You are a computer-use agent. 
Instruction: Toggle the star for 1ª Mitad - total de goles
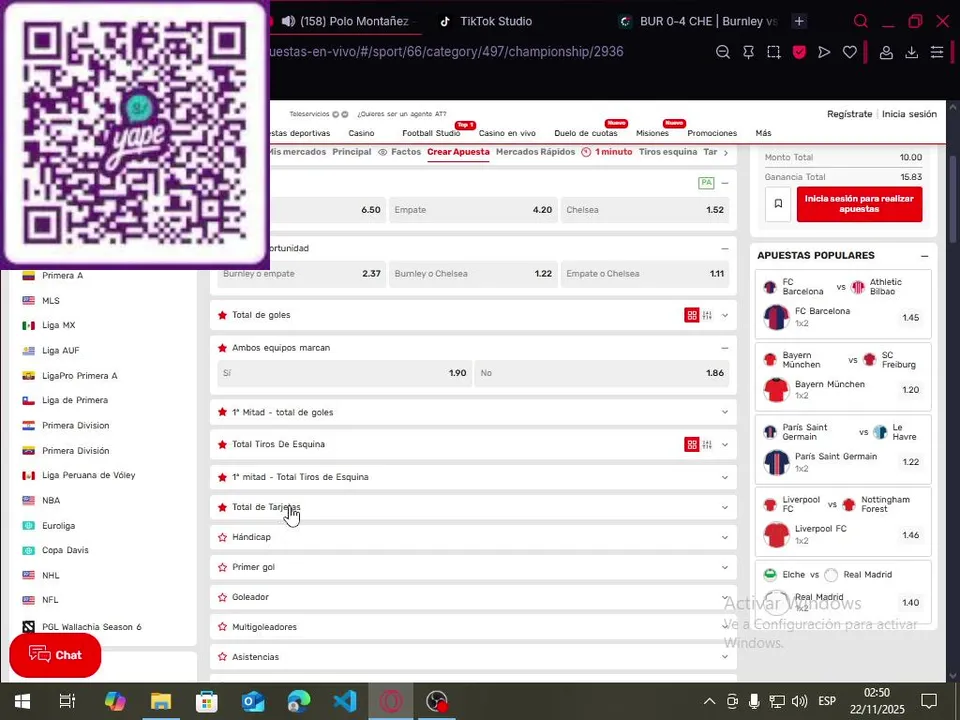pos(222,412)
